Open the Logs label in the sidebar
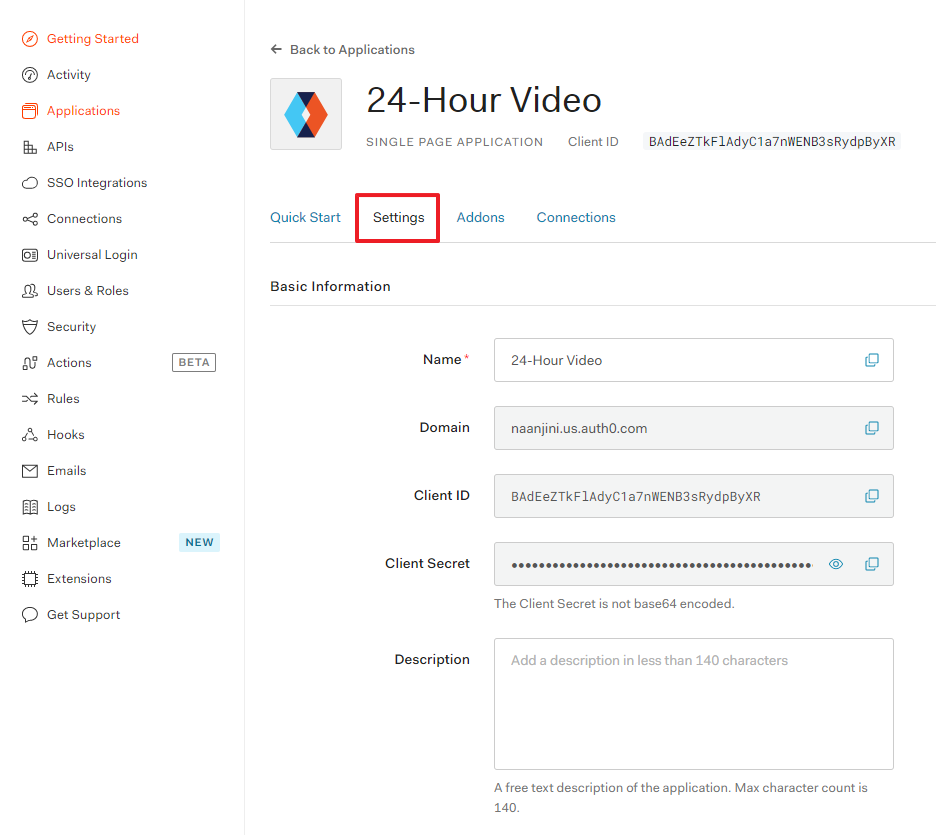This screenshot has width=936, height=835. click(x=61, y=507)
